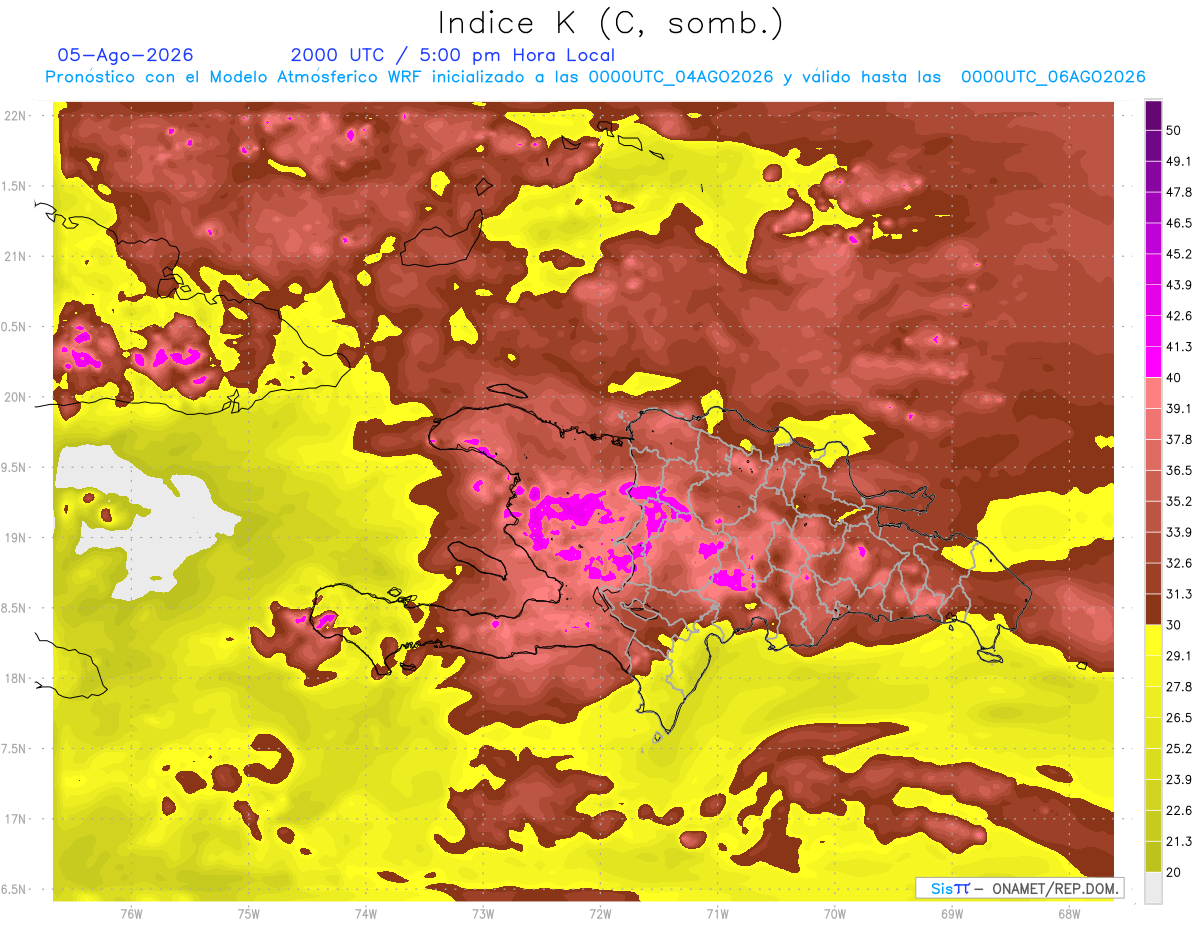Click longitude axis label "72W"
The height and width of the screenshot is (927, 1200).
(x=600, y=913)
